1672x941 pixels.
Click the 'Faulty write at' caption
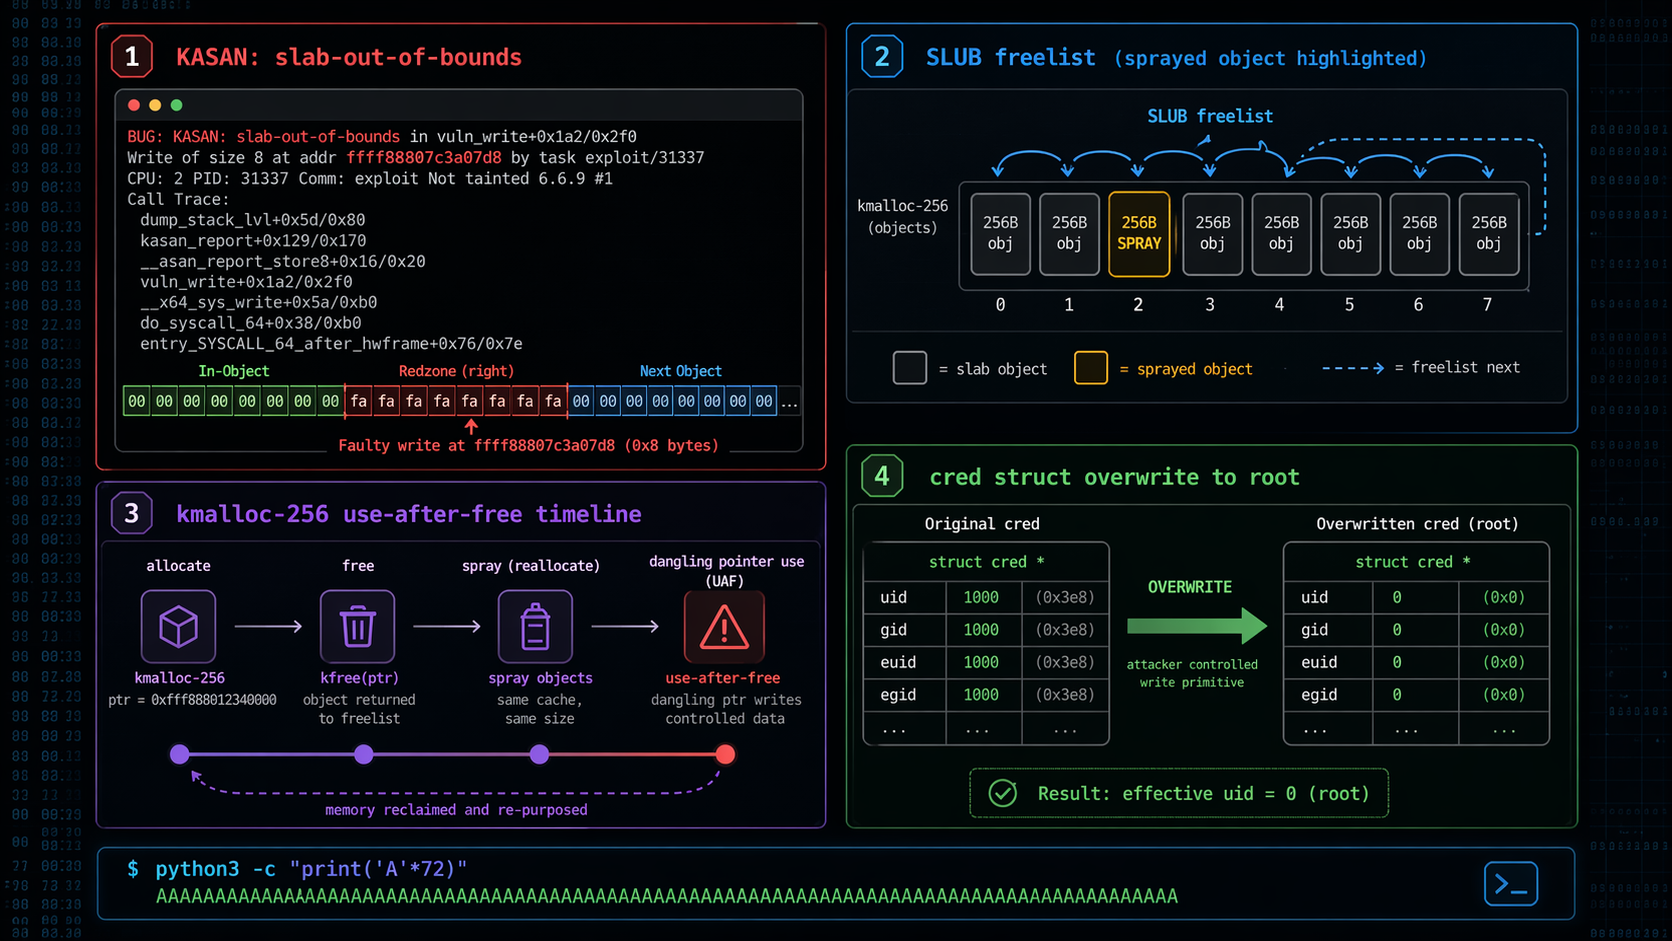[x=528, y=446]
